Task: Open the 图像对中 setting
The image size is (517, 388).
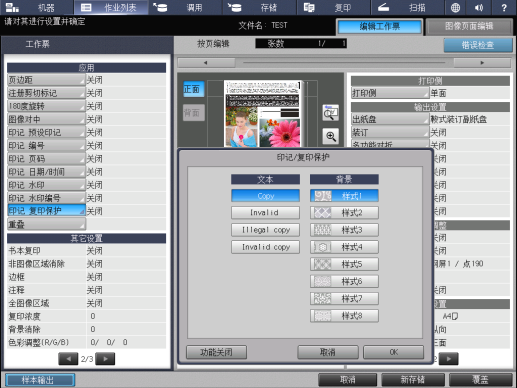Action: point(46,119)
